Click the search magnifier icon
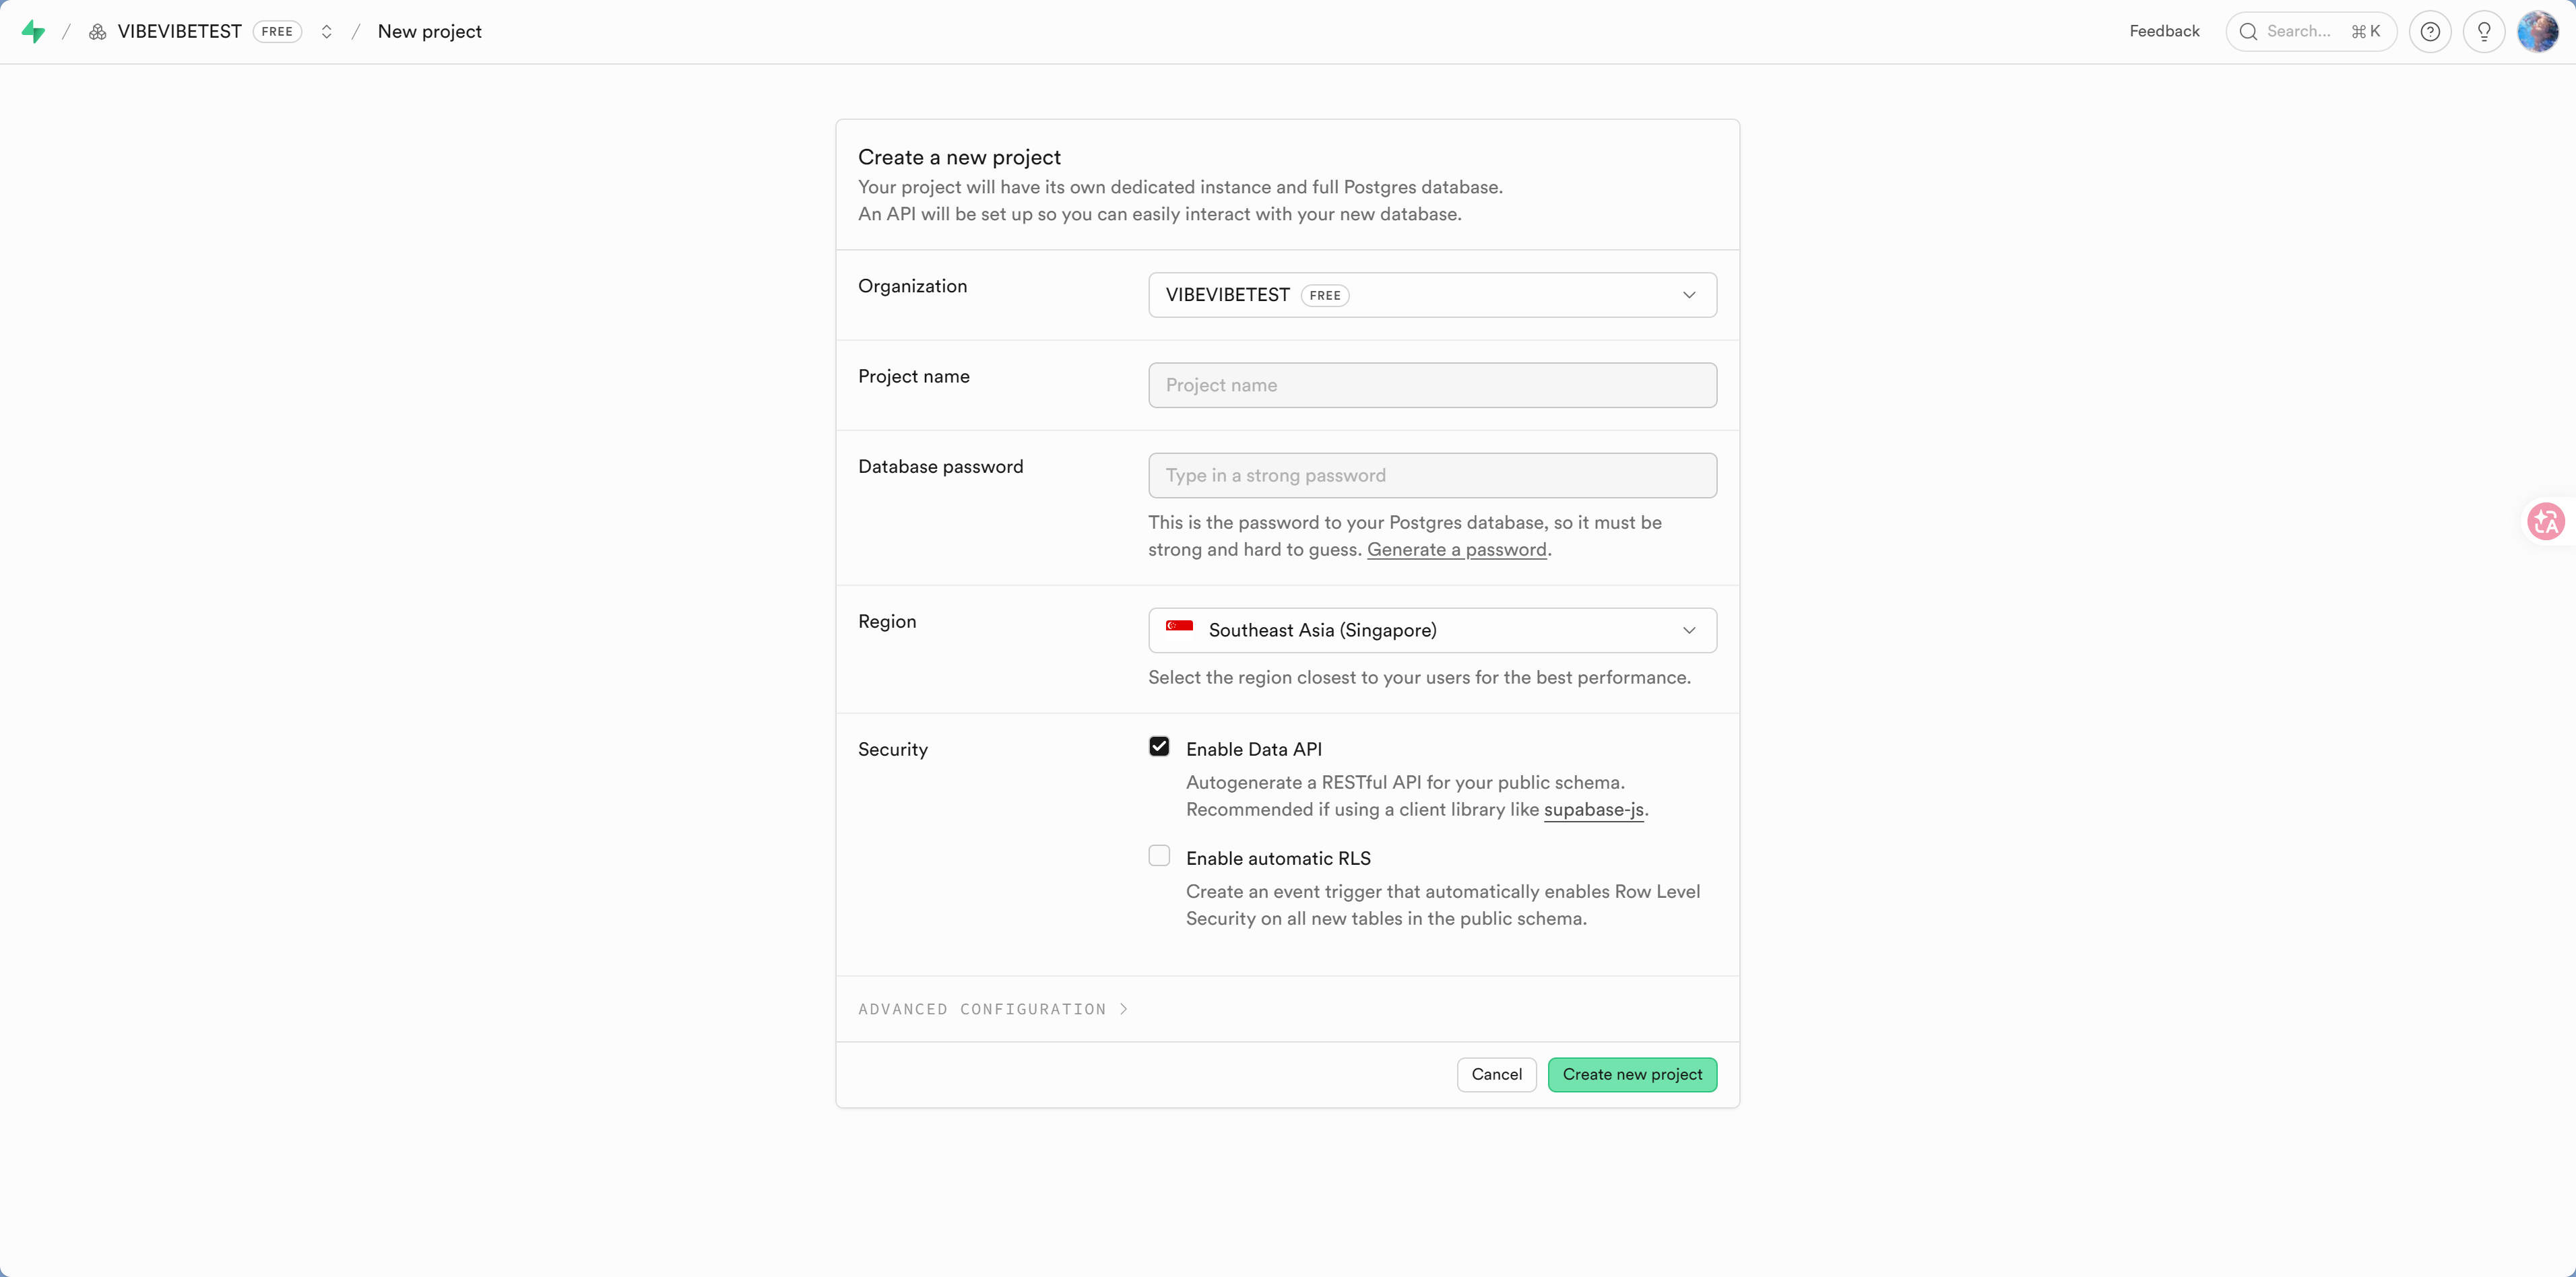 pos(2248,32)
